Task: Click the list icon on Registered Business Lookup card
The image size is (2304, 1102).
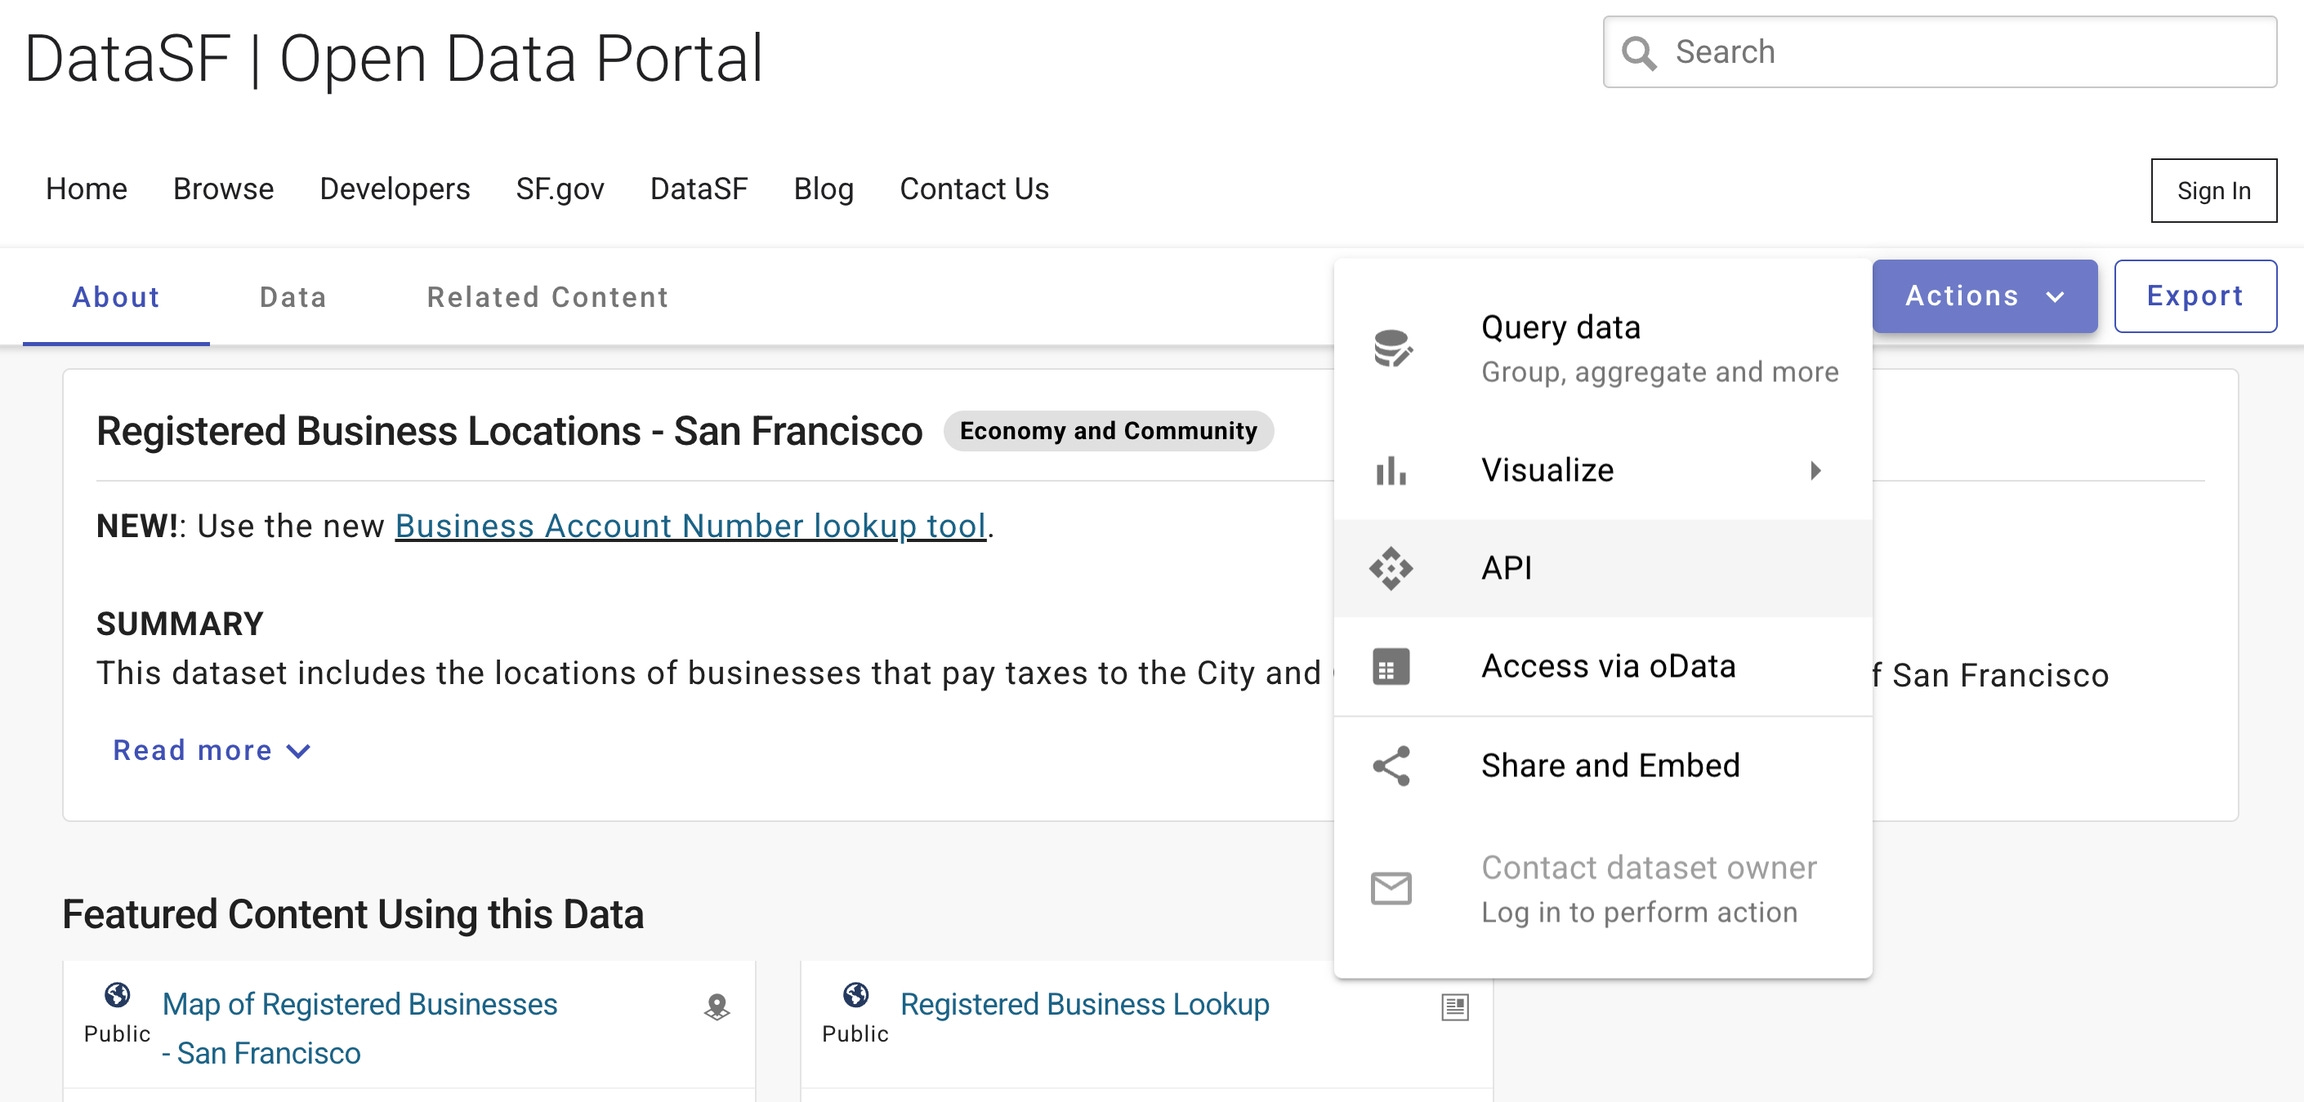Action: tap(1455, 1007)
